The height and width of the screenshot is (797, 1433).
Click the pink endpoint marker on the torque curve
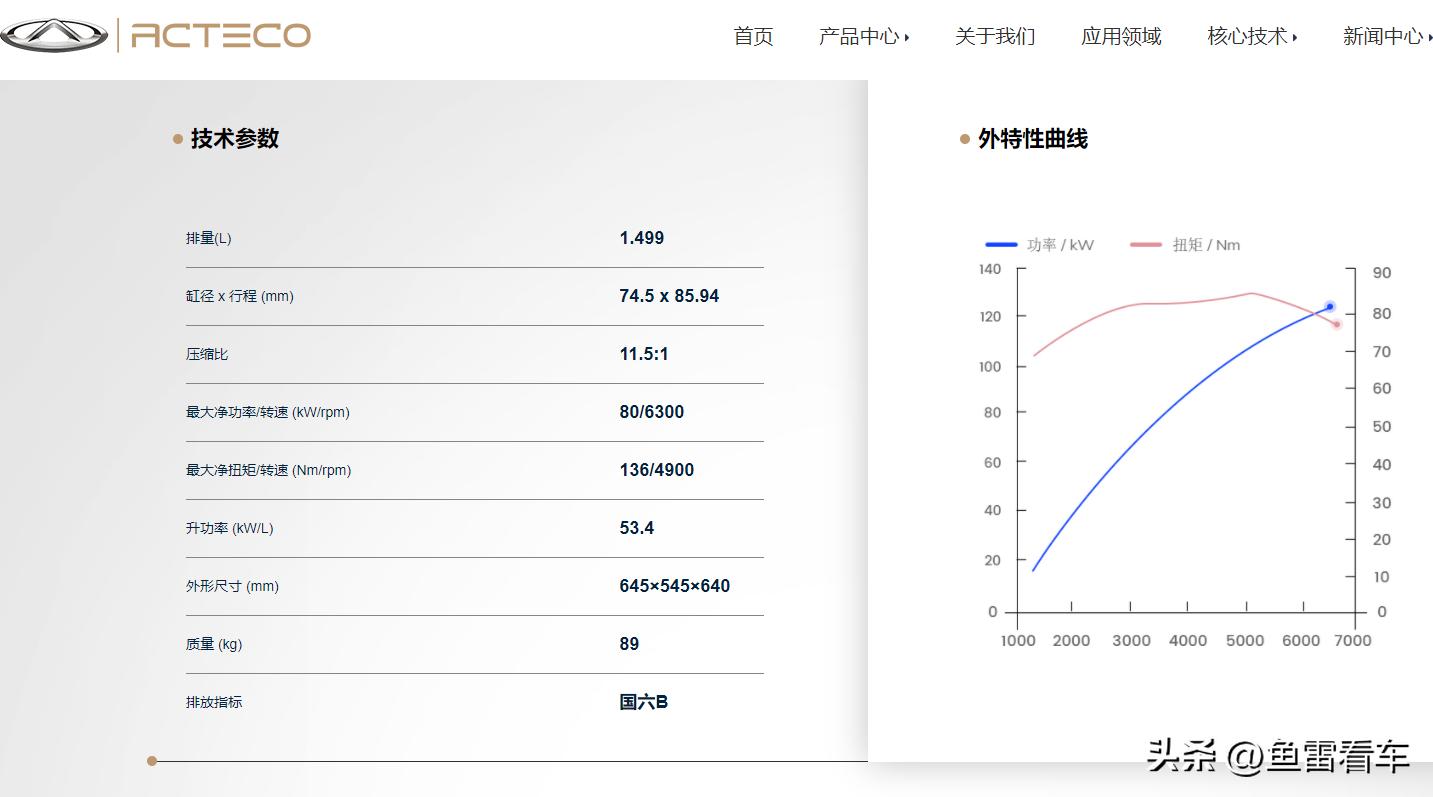click(x=1336, y=325)
